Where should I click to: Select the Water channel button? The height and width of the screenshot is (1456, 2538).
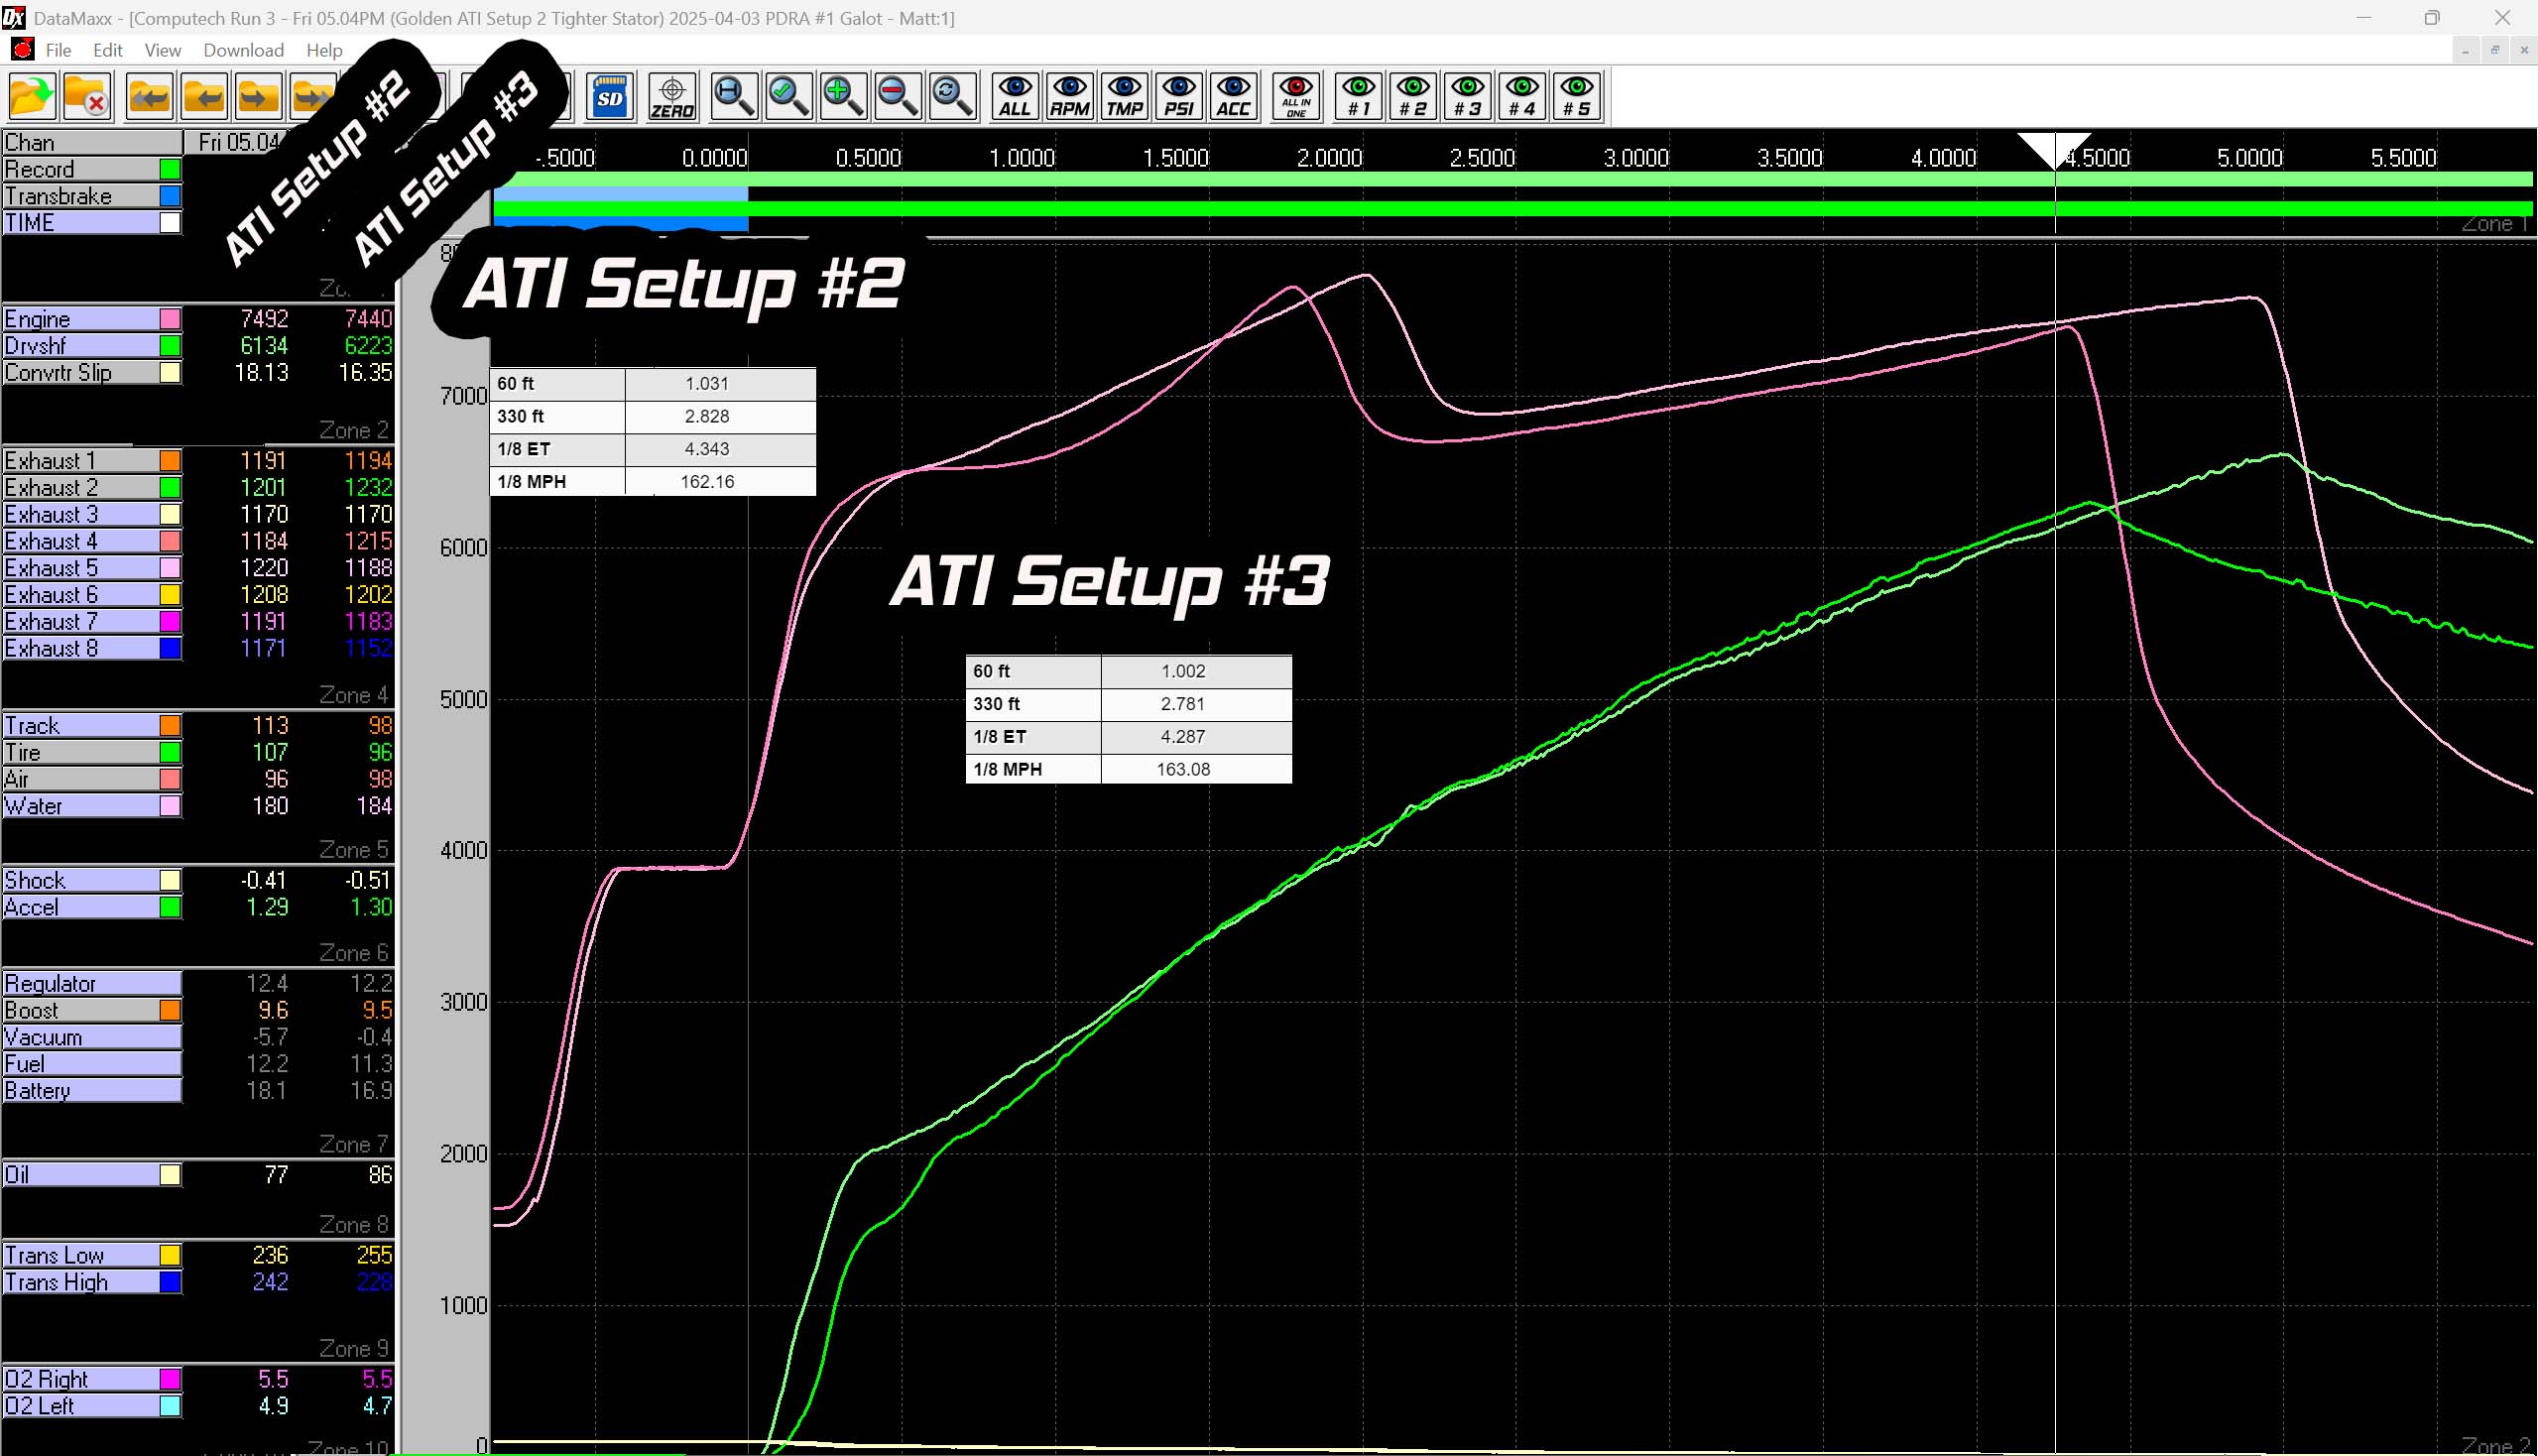(92, 806)
